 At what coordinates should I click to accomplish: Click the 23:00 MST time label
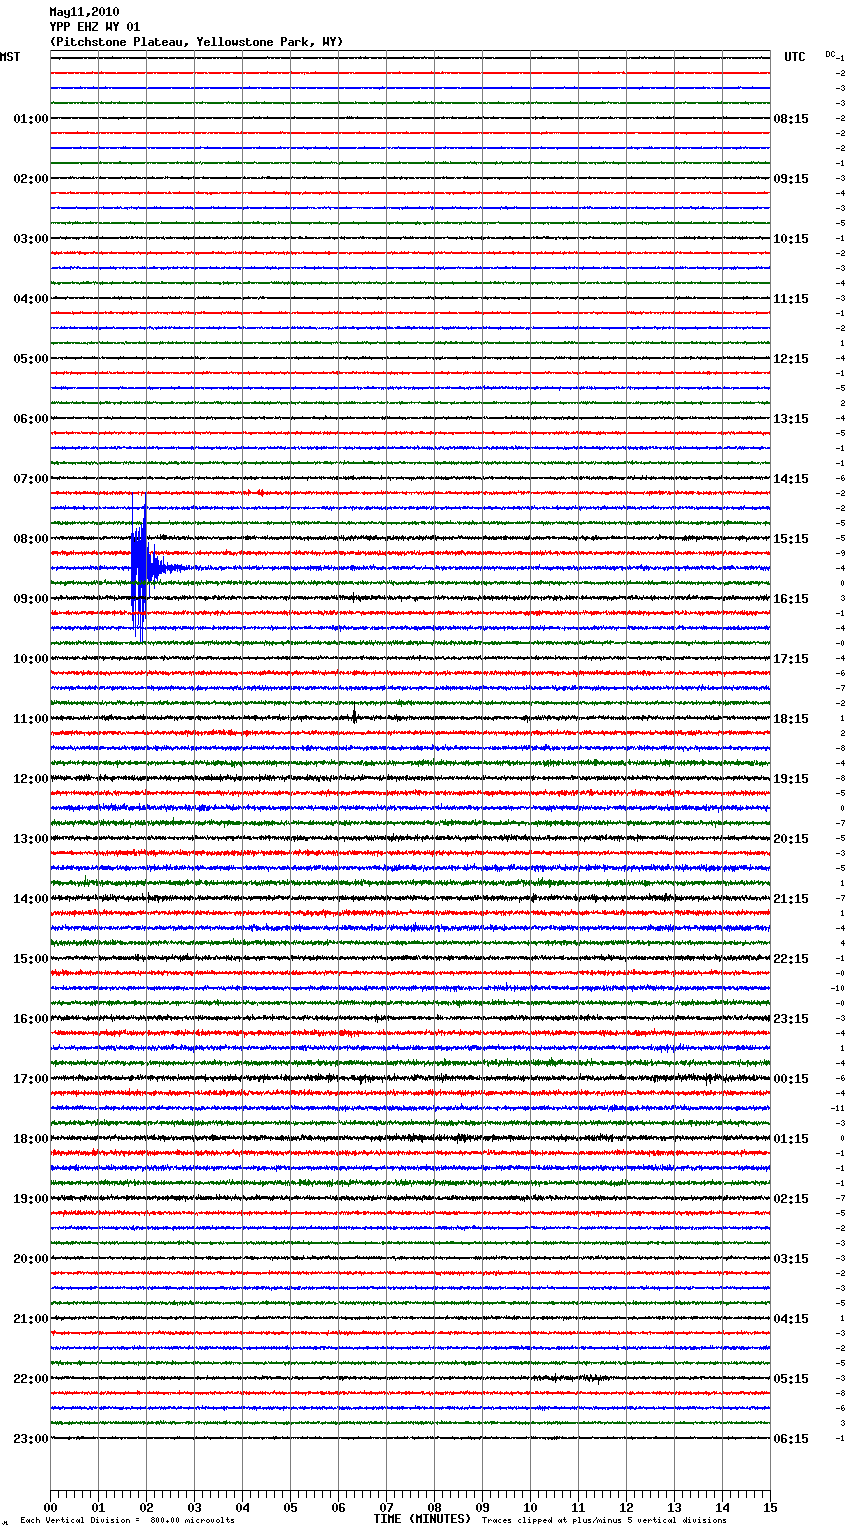31,1439
